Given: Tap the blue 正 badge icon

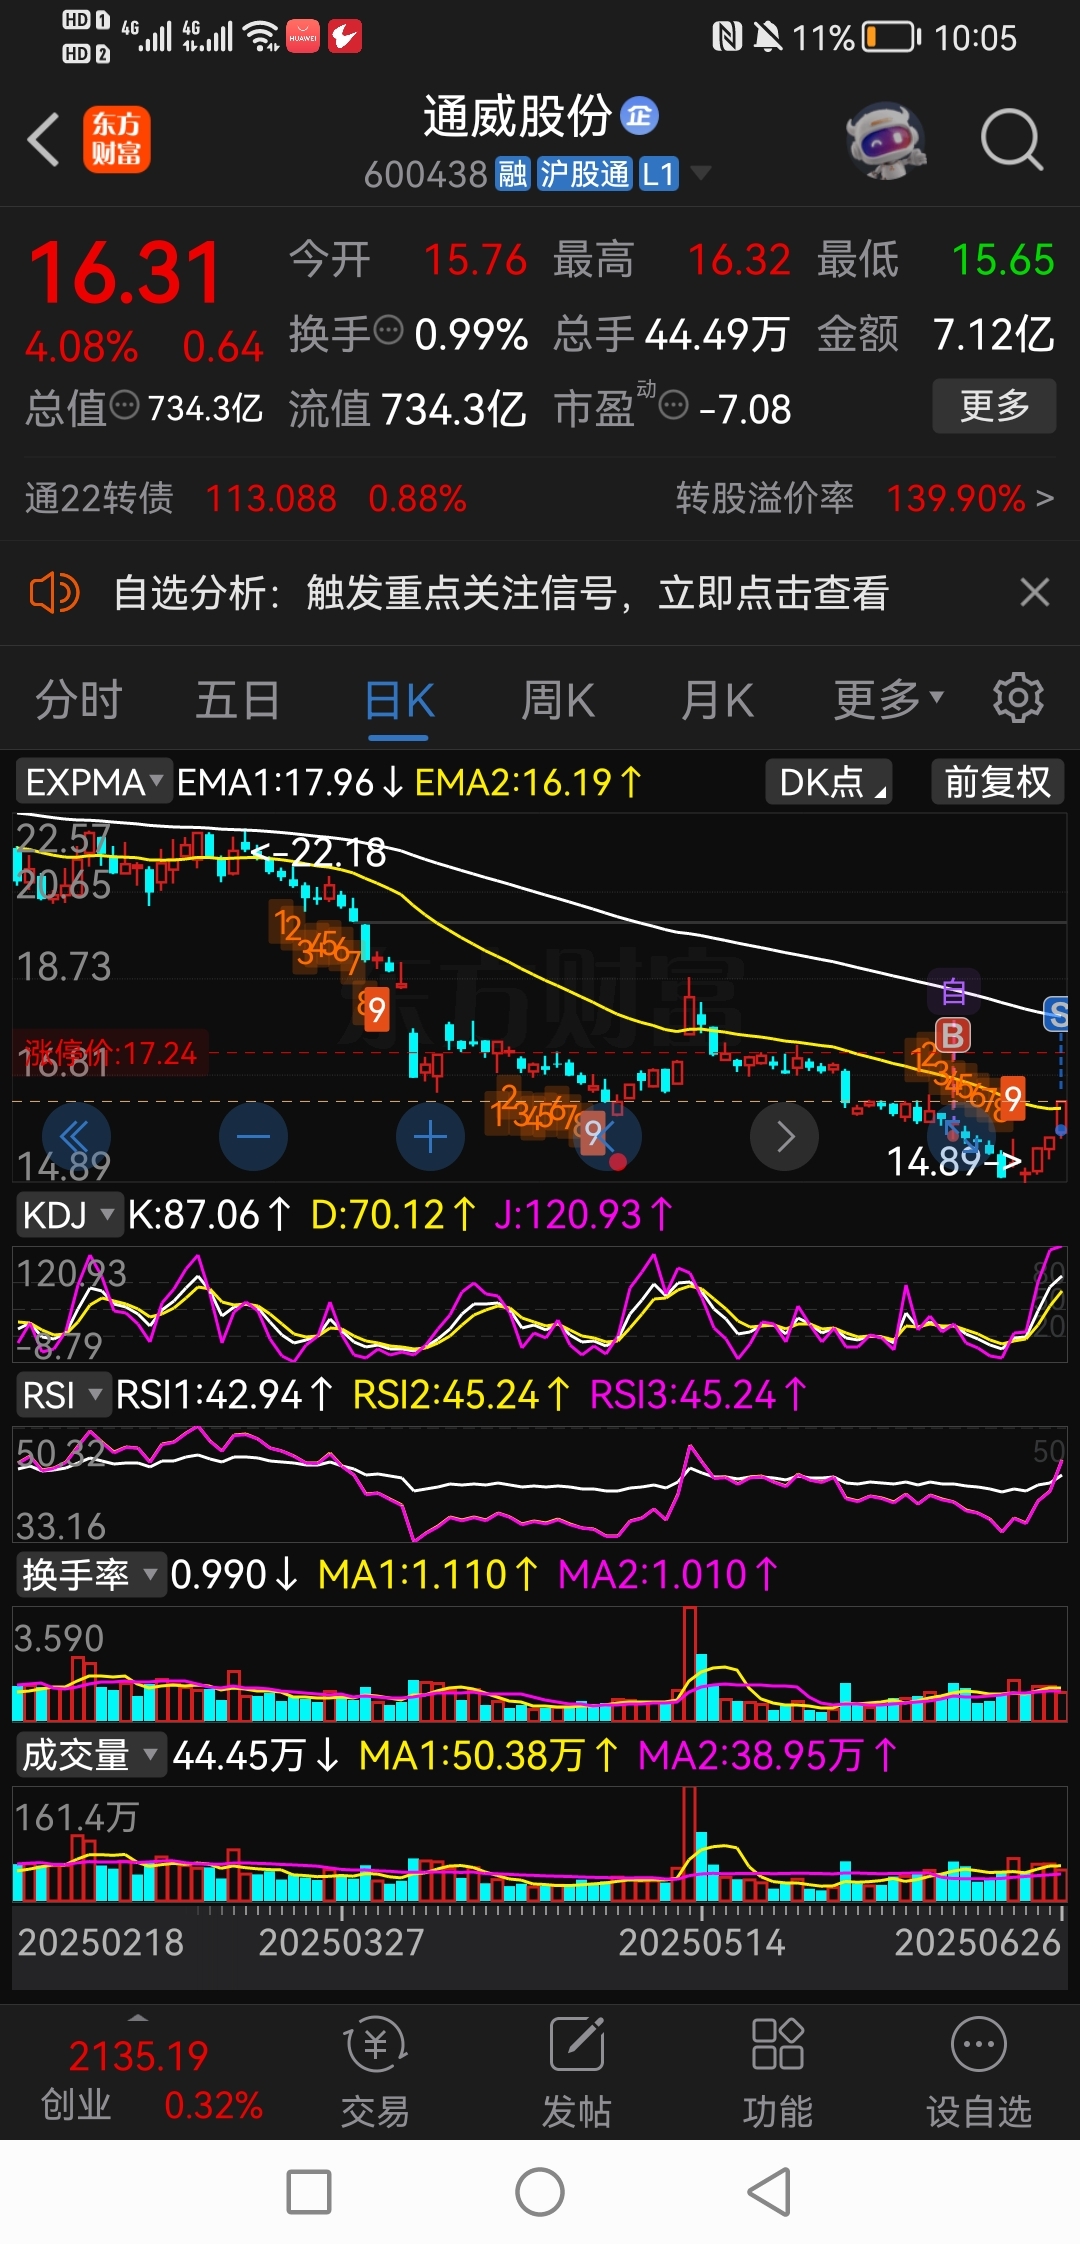Looking at the screenshot, I should point(639,116).
